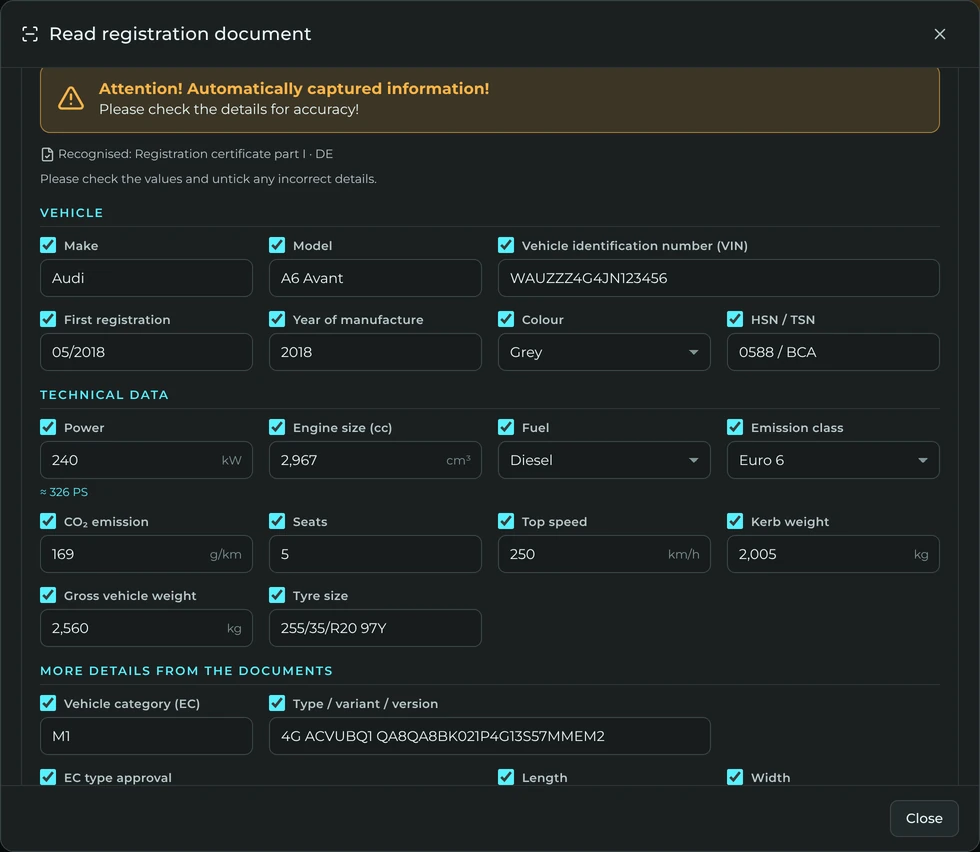This screenshot has height=852, width=980.
Task: Edit the Make field containing Audi
Action: tap(146, 278)
